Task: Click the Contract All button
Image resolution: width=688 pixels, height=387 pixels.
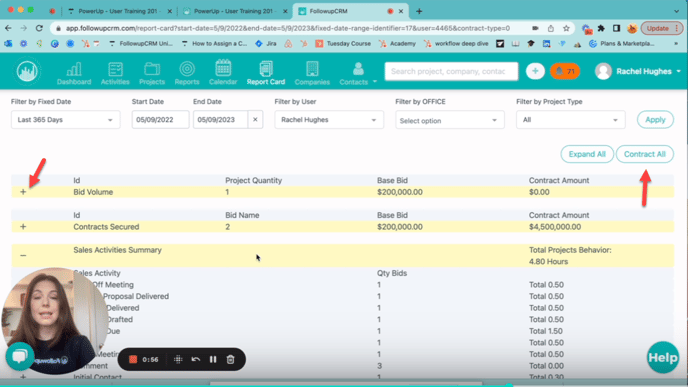Action: [645, 154]
